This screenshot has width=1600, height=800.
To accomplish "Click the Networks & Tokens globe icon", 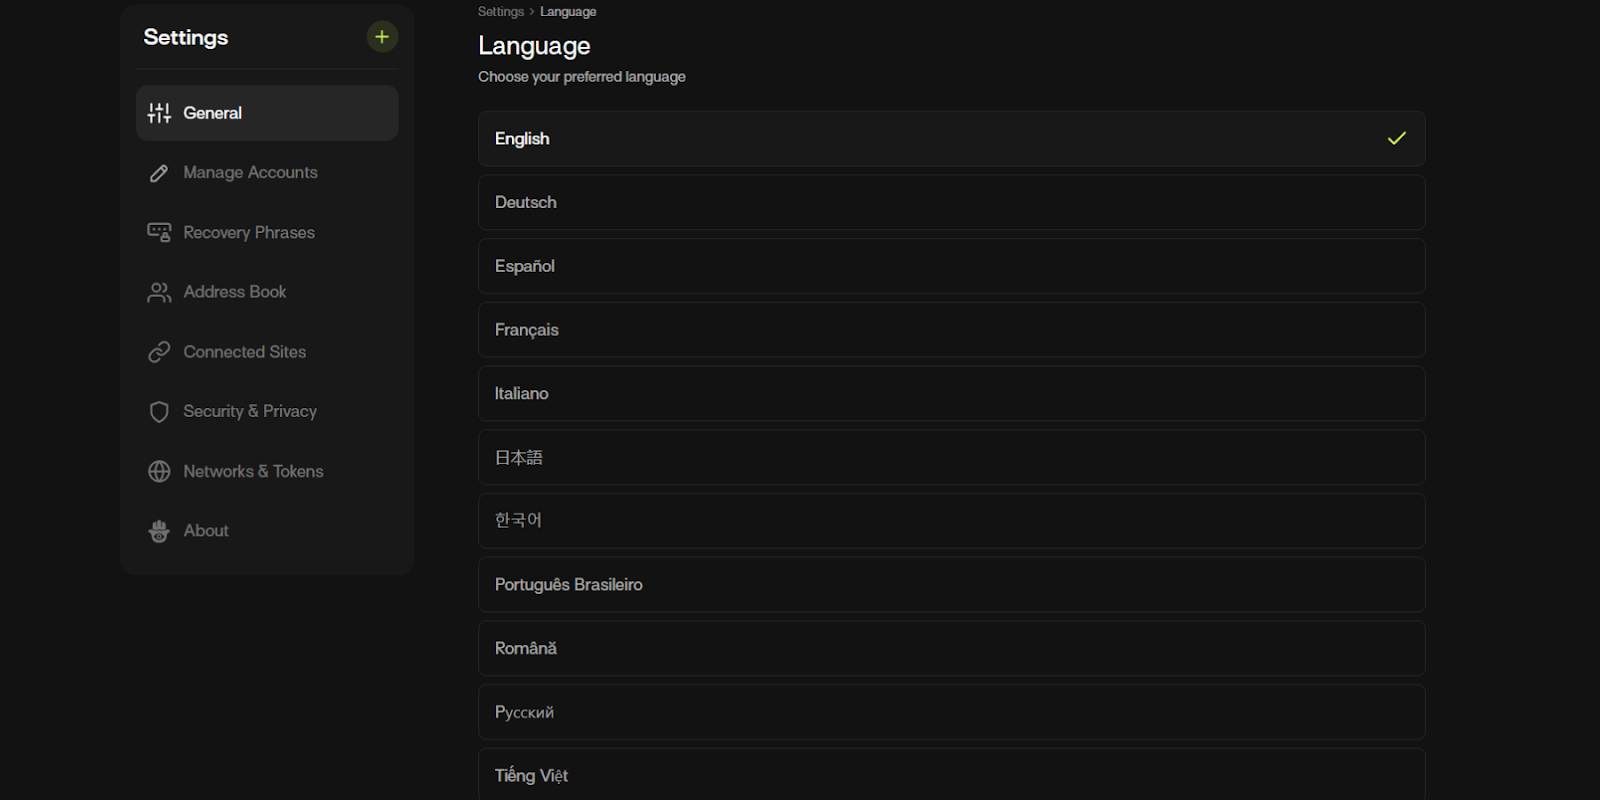I will click(x=159, y=471).
